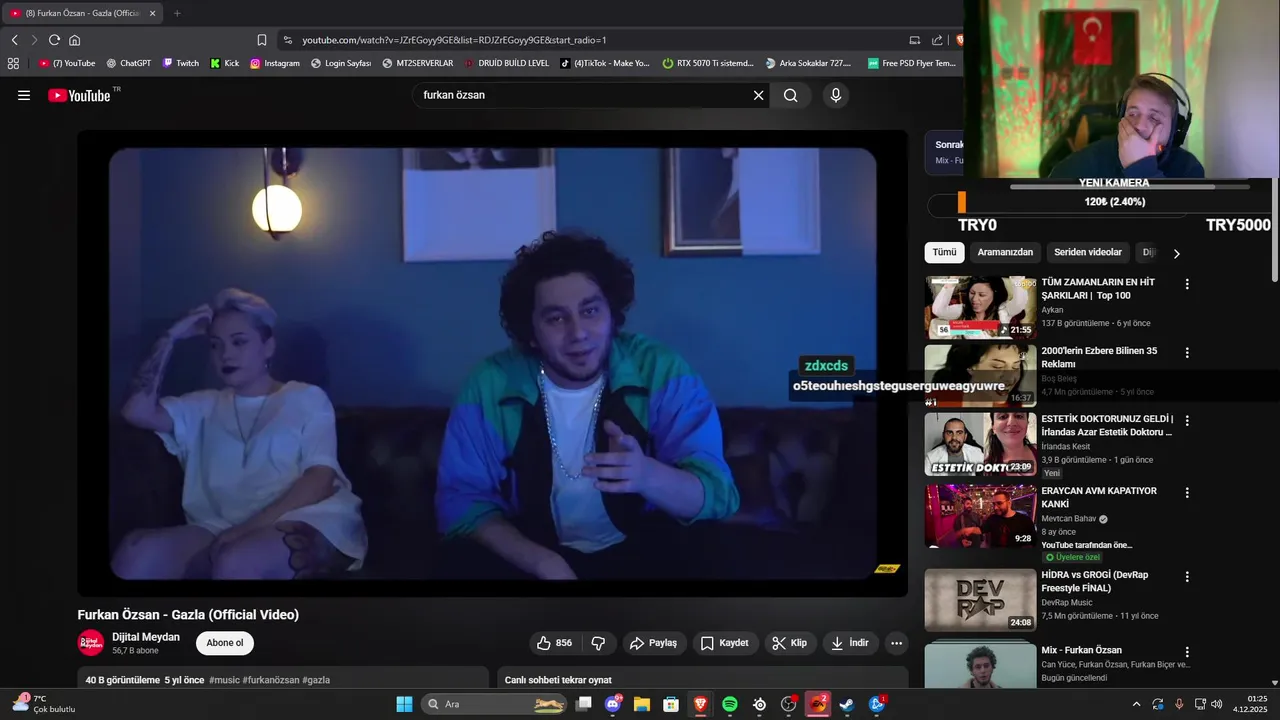Open the HİDRA vs GROGİ DevRap thumbnail
The width and height of the screenshot is (1280, 720).
[980, 600]
